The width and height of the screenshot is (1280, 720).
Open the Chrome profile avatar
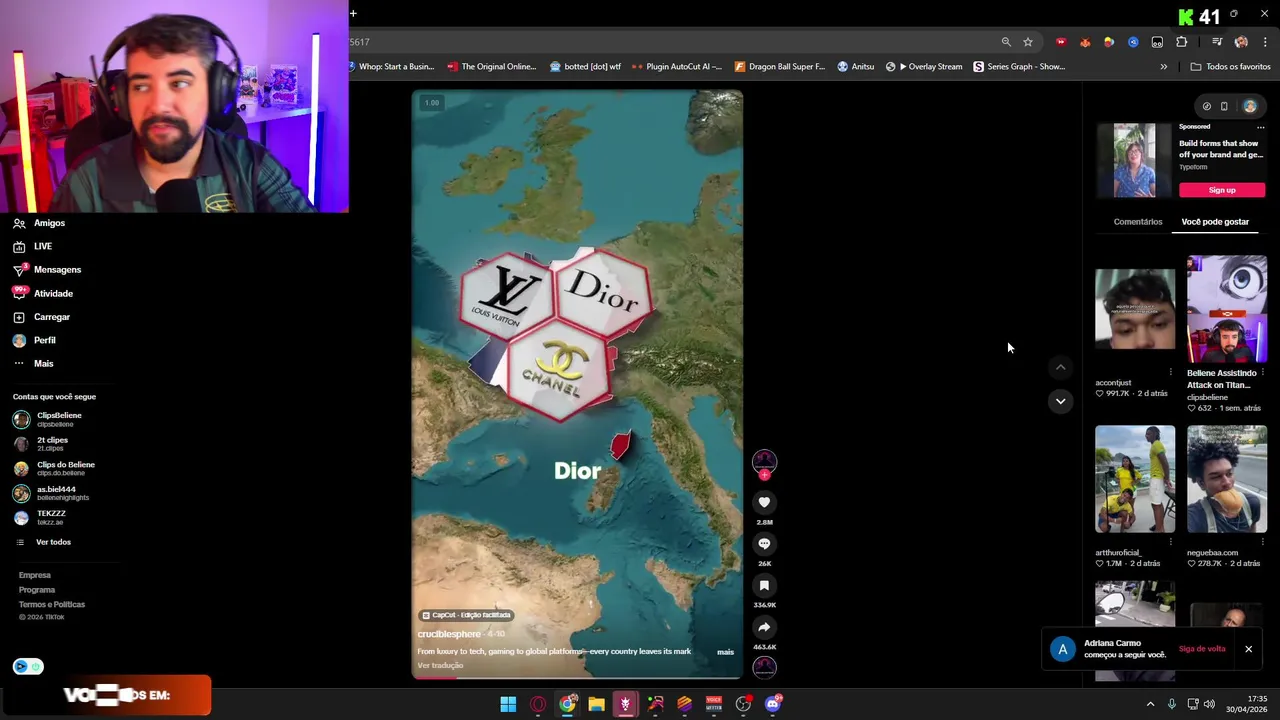point(1241,42)
